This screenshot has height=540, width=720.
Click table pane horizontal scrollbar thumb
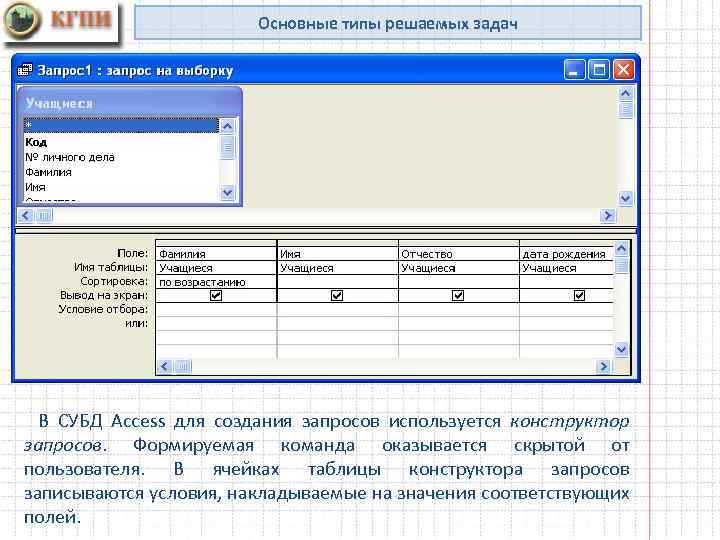point(44,215)
